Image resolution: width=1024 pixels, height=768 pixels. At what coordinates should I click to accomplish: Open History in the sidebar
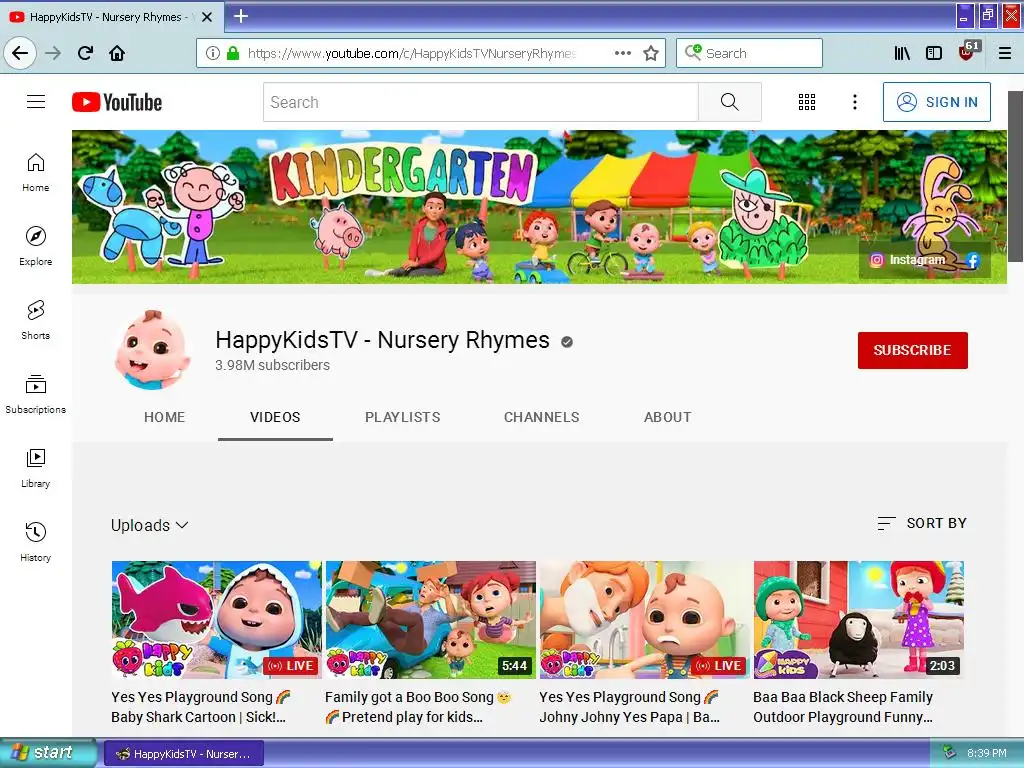[36, 542]
